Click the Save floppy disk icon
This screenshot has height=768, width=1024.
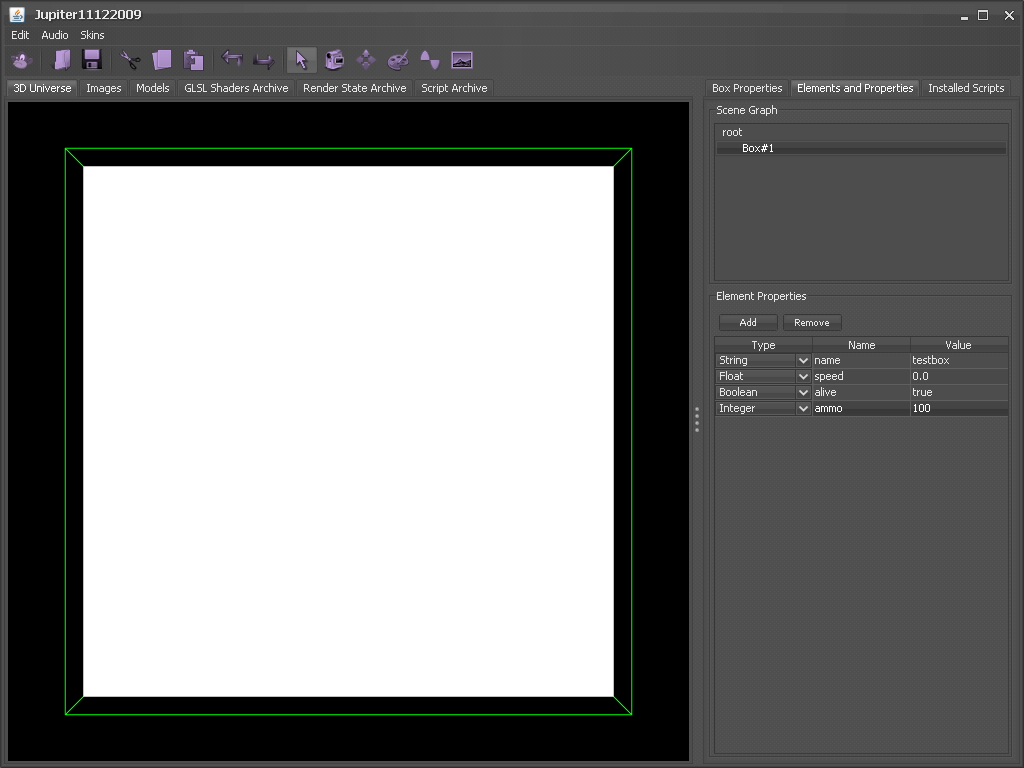[x=92, y=60]
